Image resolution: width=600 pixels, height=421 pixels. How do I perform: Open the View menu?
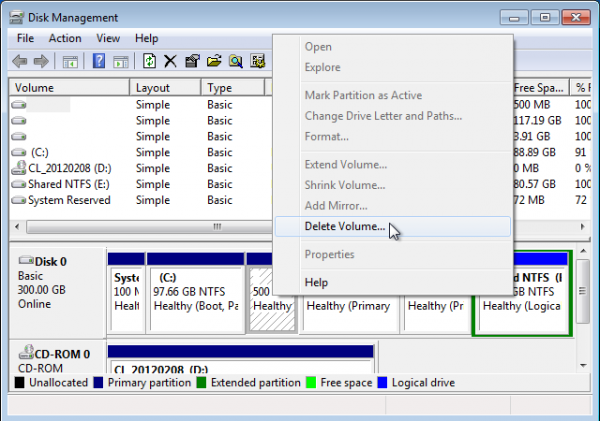[108, 38]
